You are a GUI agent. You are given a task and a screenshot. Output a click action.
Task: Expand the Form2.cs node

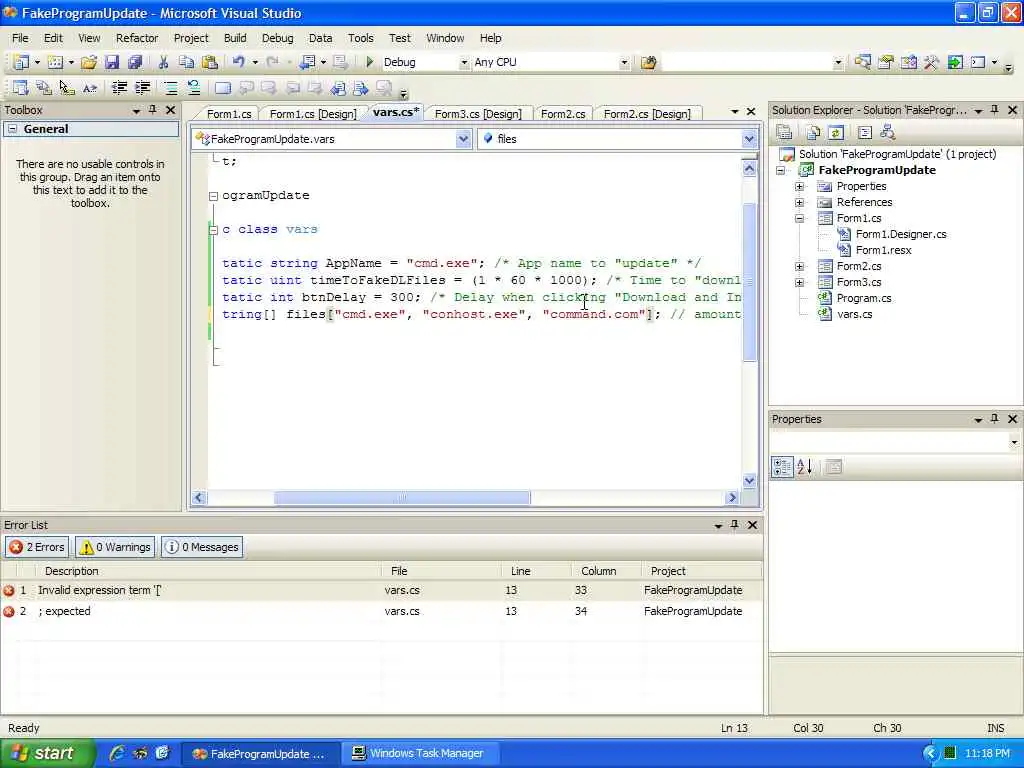pyautogui.click(x=799, y=266)
